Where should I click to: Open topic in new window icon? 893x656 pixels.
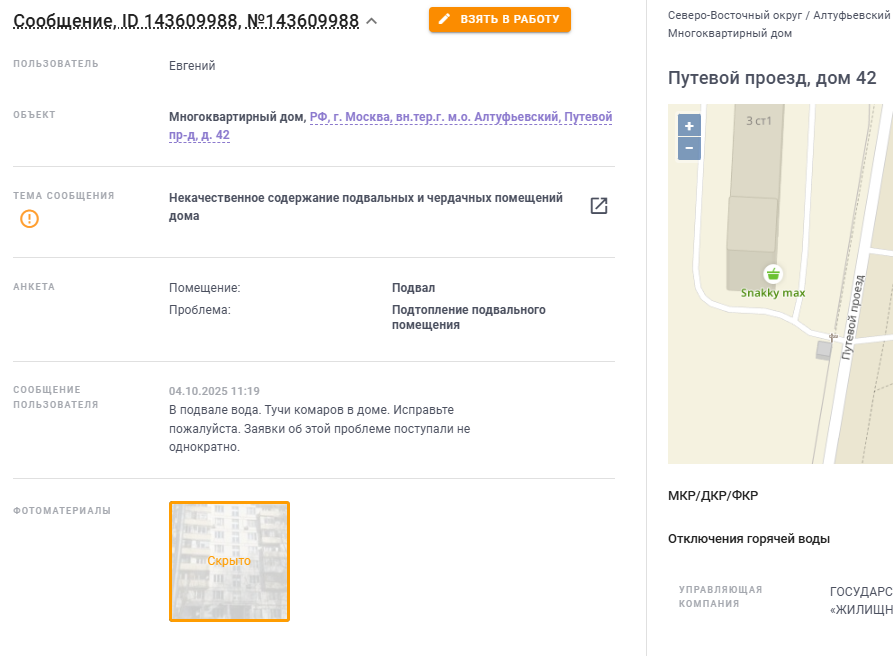[599, 206]
